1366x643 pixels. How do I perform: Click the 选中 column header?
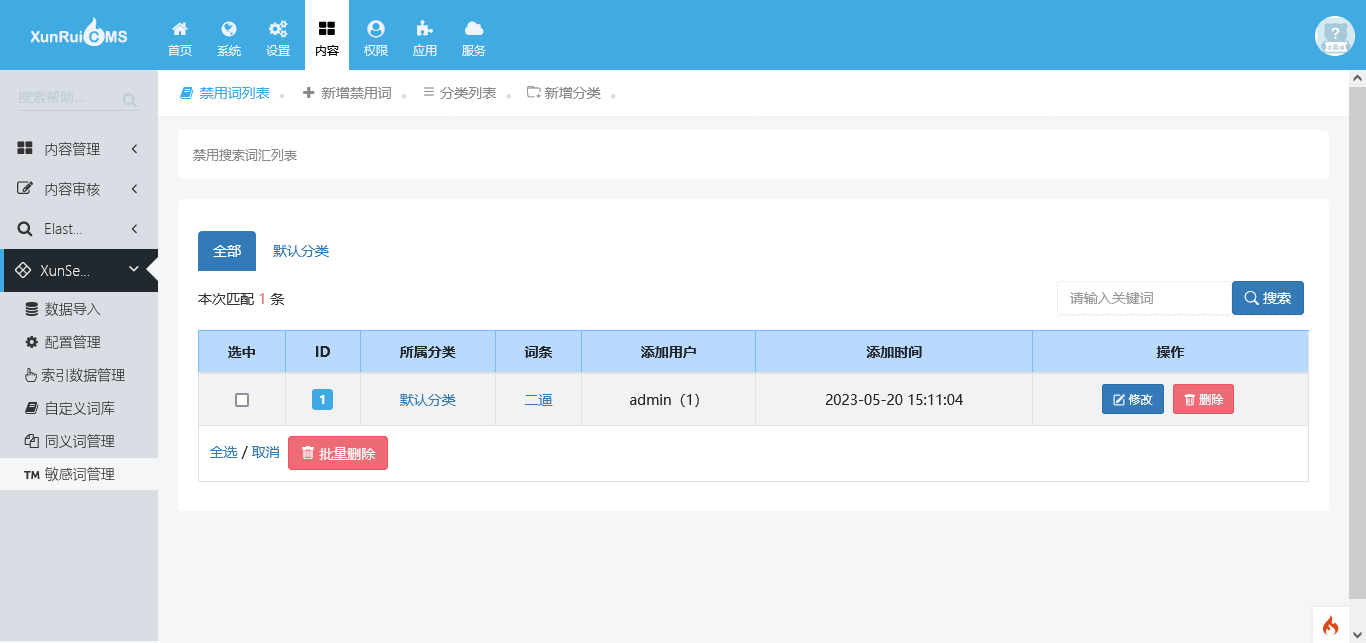click(242, 352)
